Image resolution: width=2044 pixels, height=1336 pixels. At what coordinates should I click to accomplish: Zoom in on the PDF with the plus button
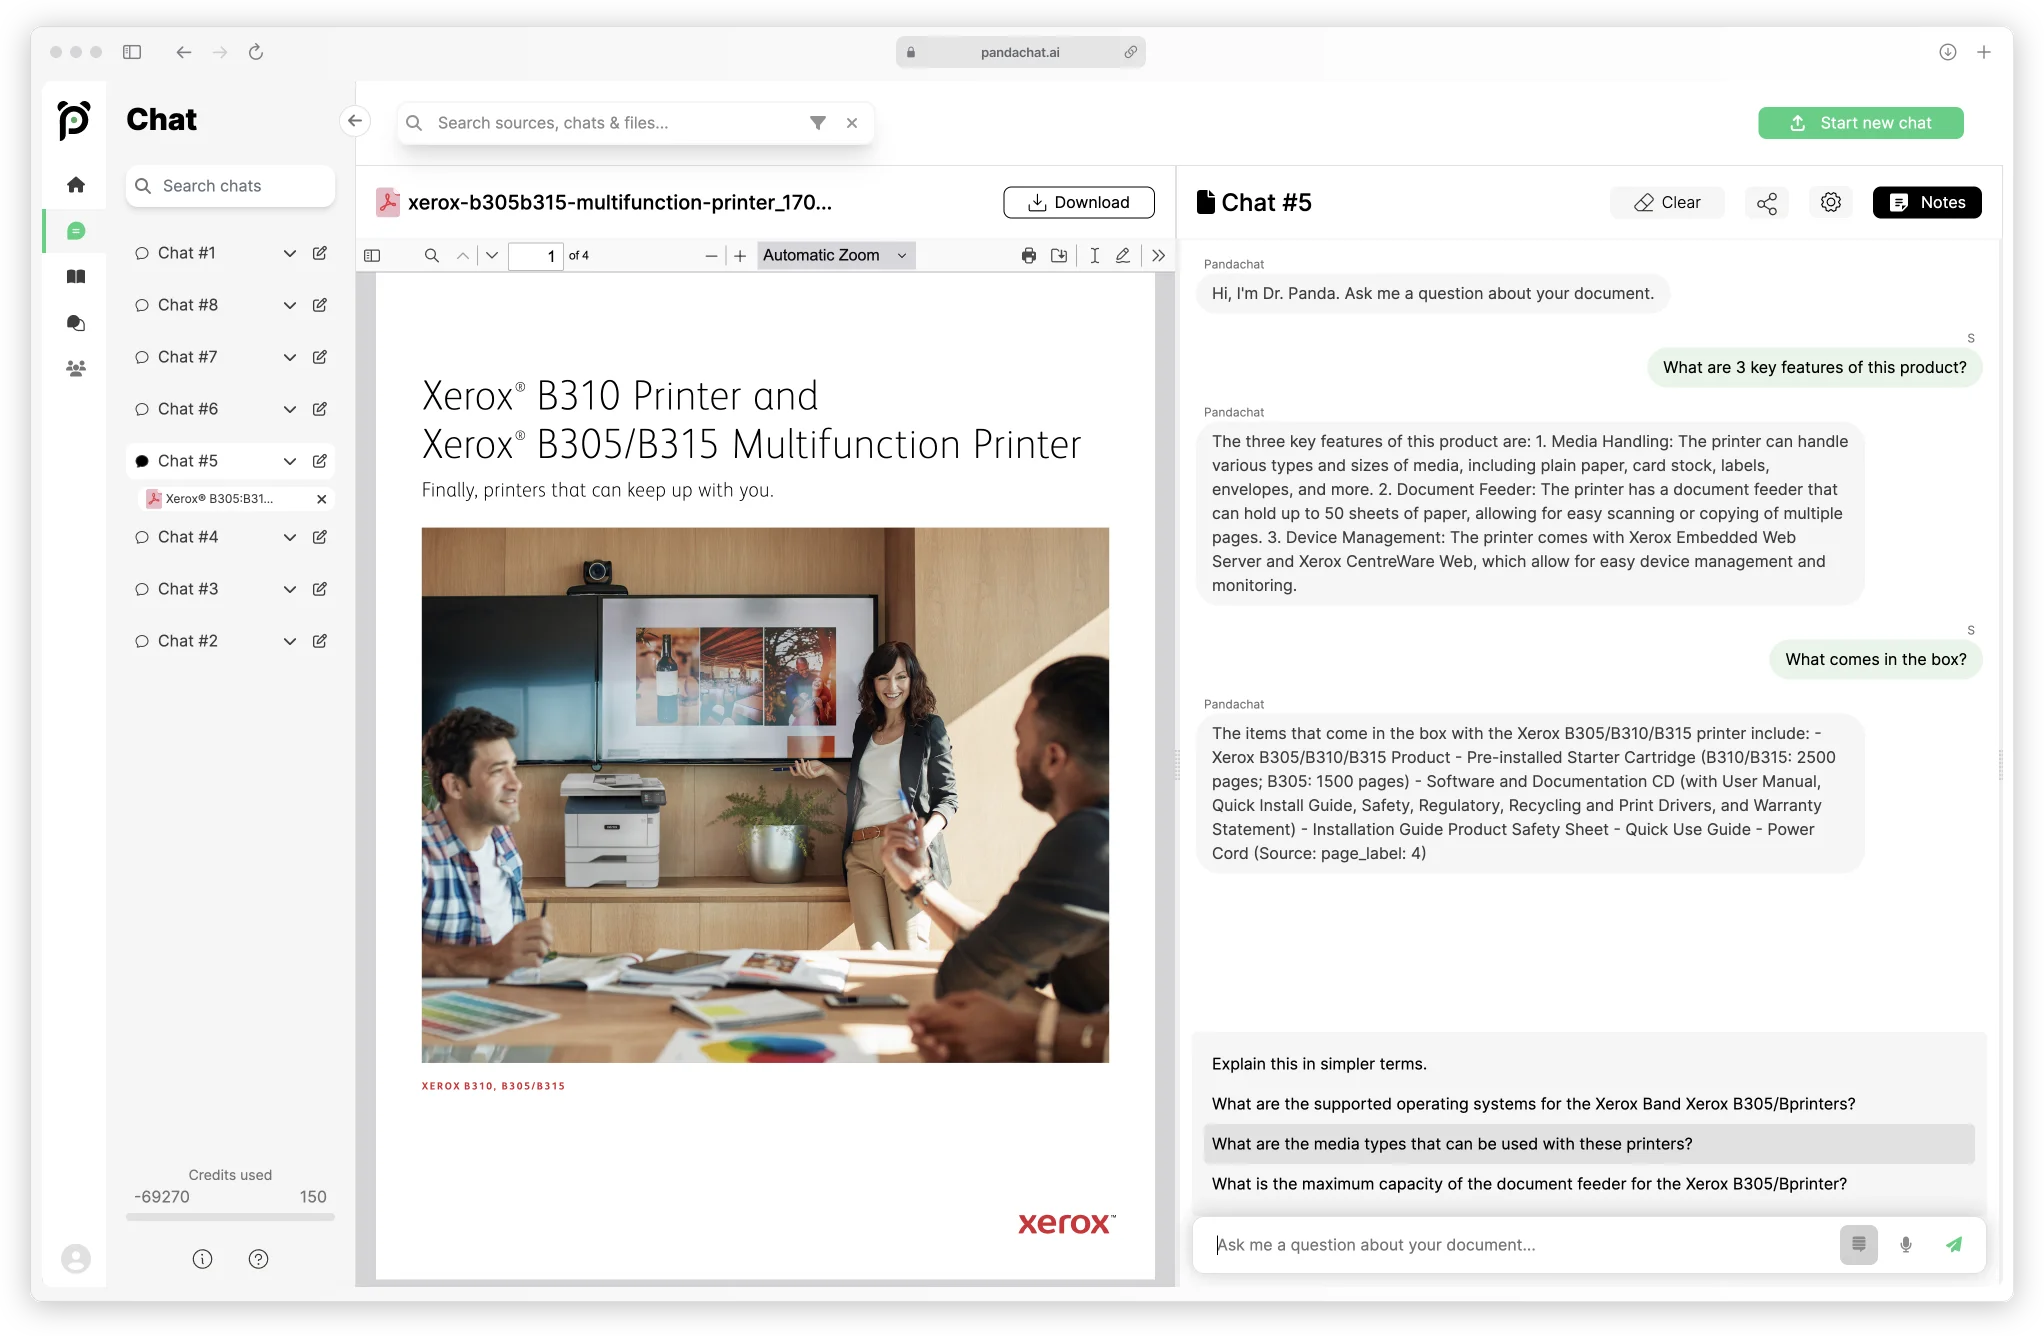click(x=740, y=256)
